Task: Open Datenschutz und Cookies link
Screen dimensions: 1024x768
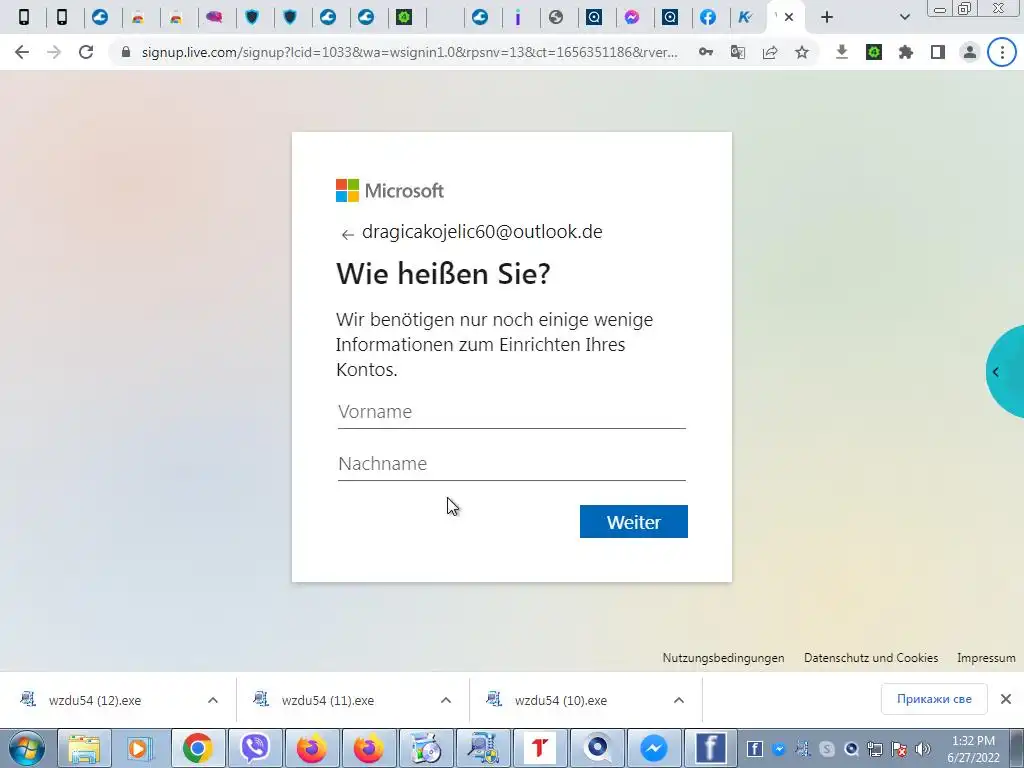Action: [871, 658]
